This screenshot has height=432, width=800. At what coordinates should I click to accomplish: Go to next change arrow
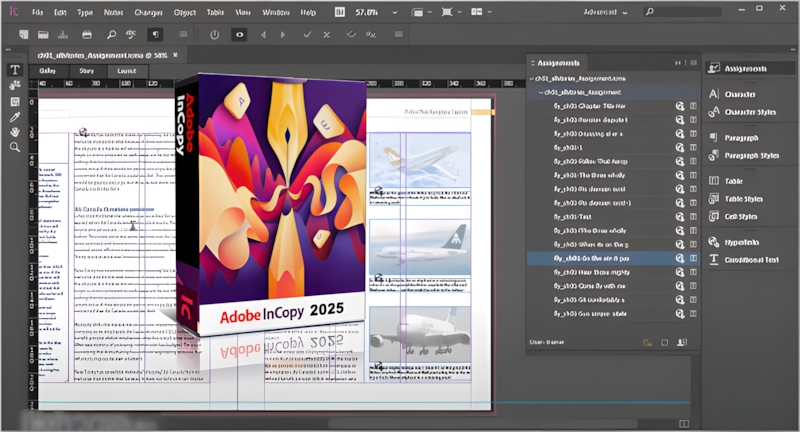[x=283, y=35]
